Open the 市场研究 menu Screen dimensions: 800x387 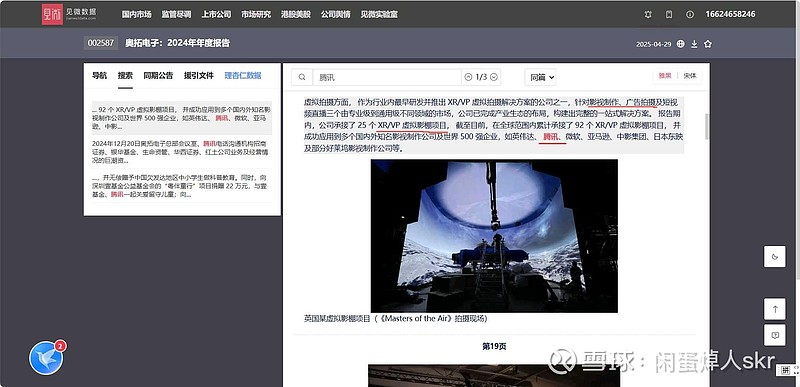(x=256, y=15)
